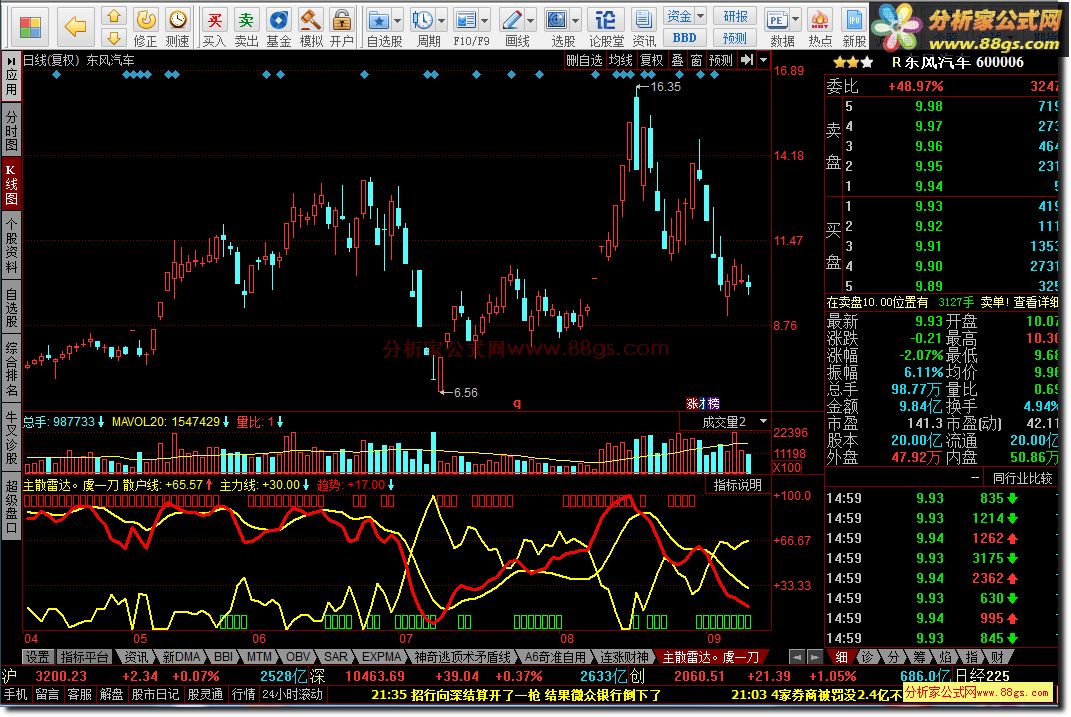Viewport: 1071px width, 717px height.
Task: Switch to the 诊 panel tab
Action: coord(867,656)
